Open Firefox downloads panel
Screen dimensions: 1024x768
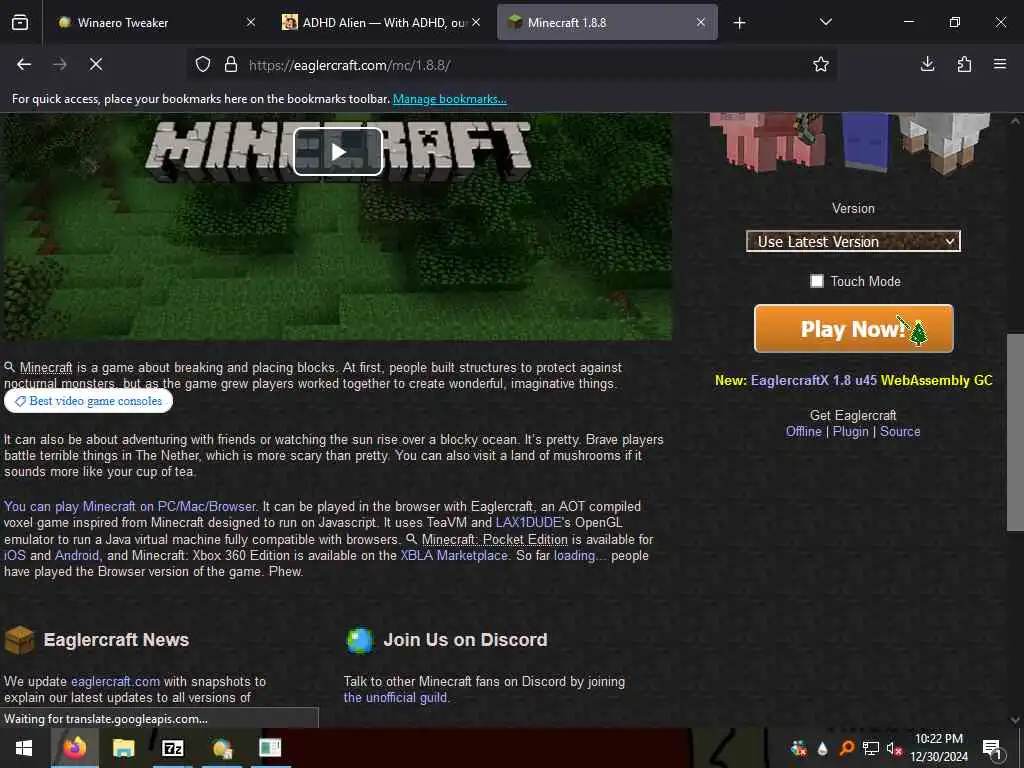927,64
